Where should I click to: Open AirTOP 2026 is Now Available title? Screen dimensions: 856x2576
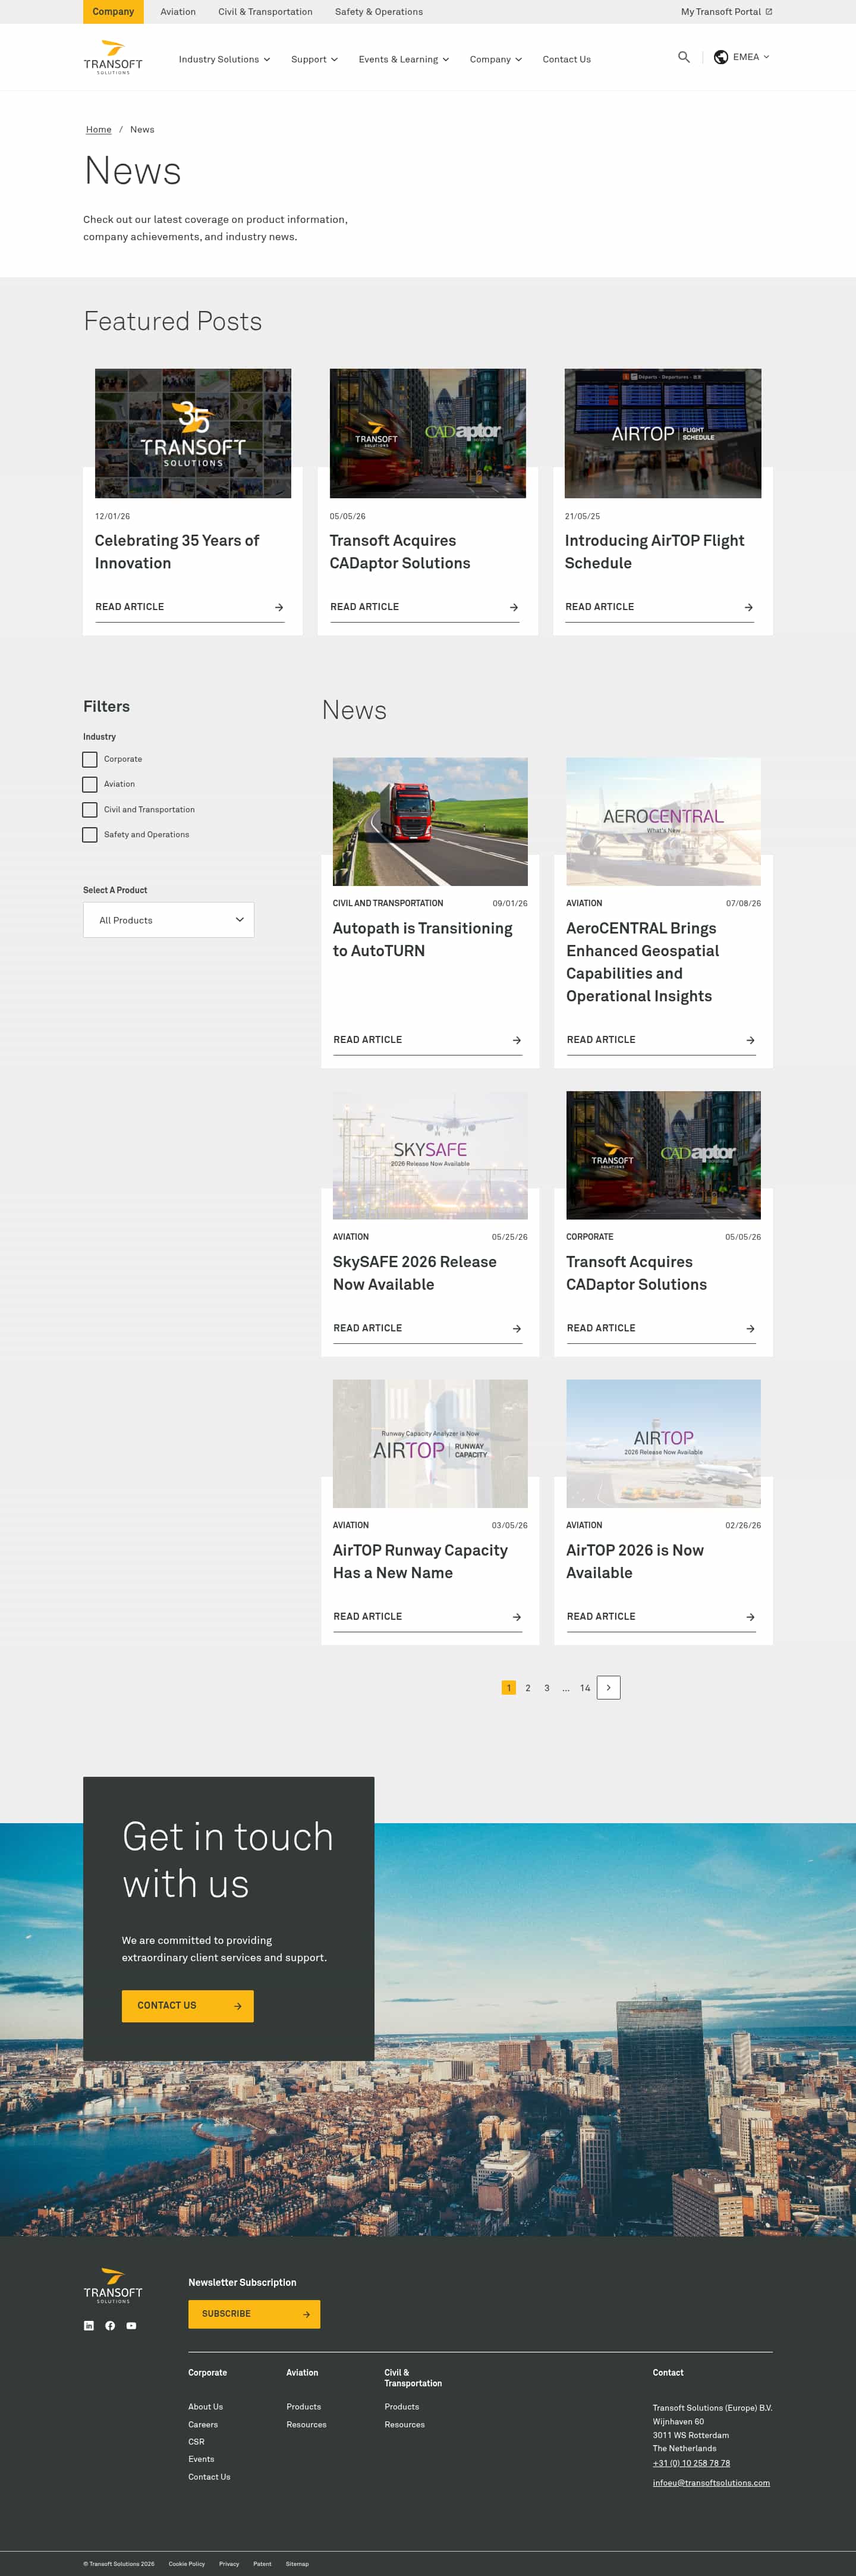coord(635,1561)
